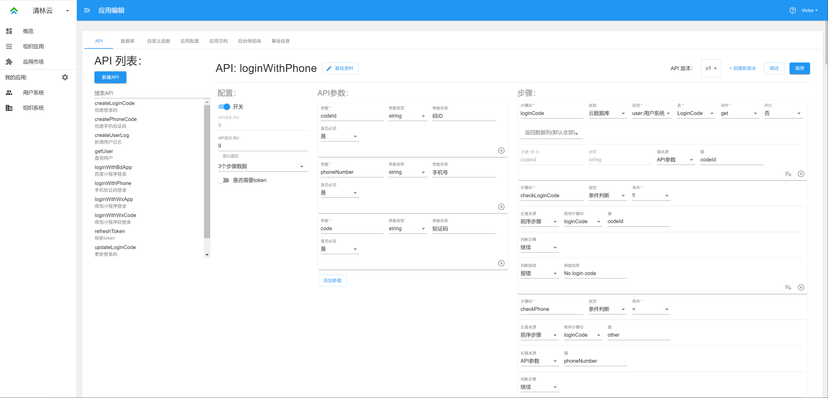This screenshot has width=828, height=398.
Task: Remove the codeId parameter with its delete icon
Action: click(x=501, y=150)
